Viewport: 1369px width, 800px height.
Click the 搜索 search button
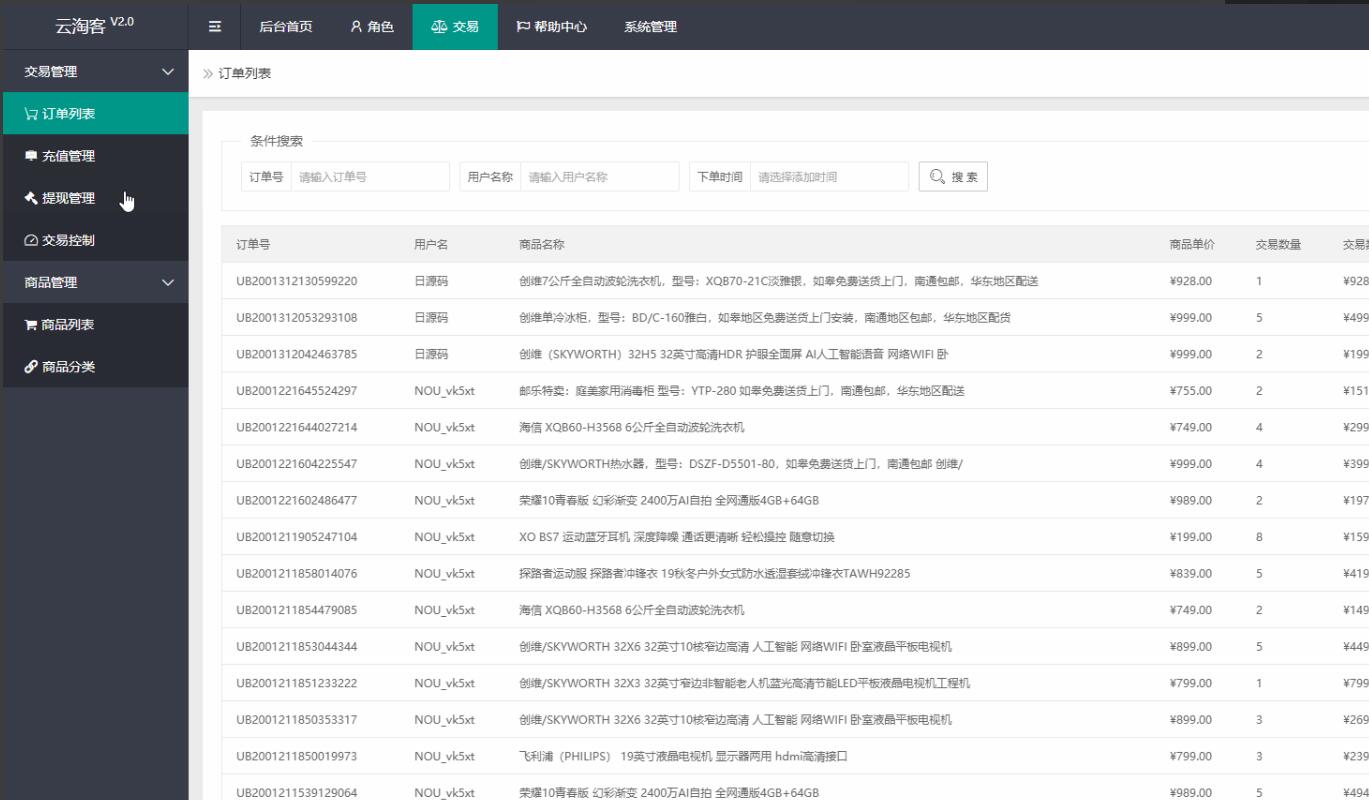[953, 177]
